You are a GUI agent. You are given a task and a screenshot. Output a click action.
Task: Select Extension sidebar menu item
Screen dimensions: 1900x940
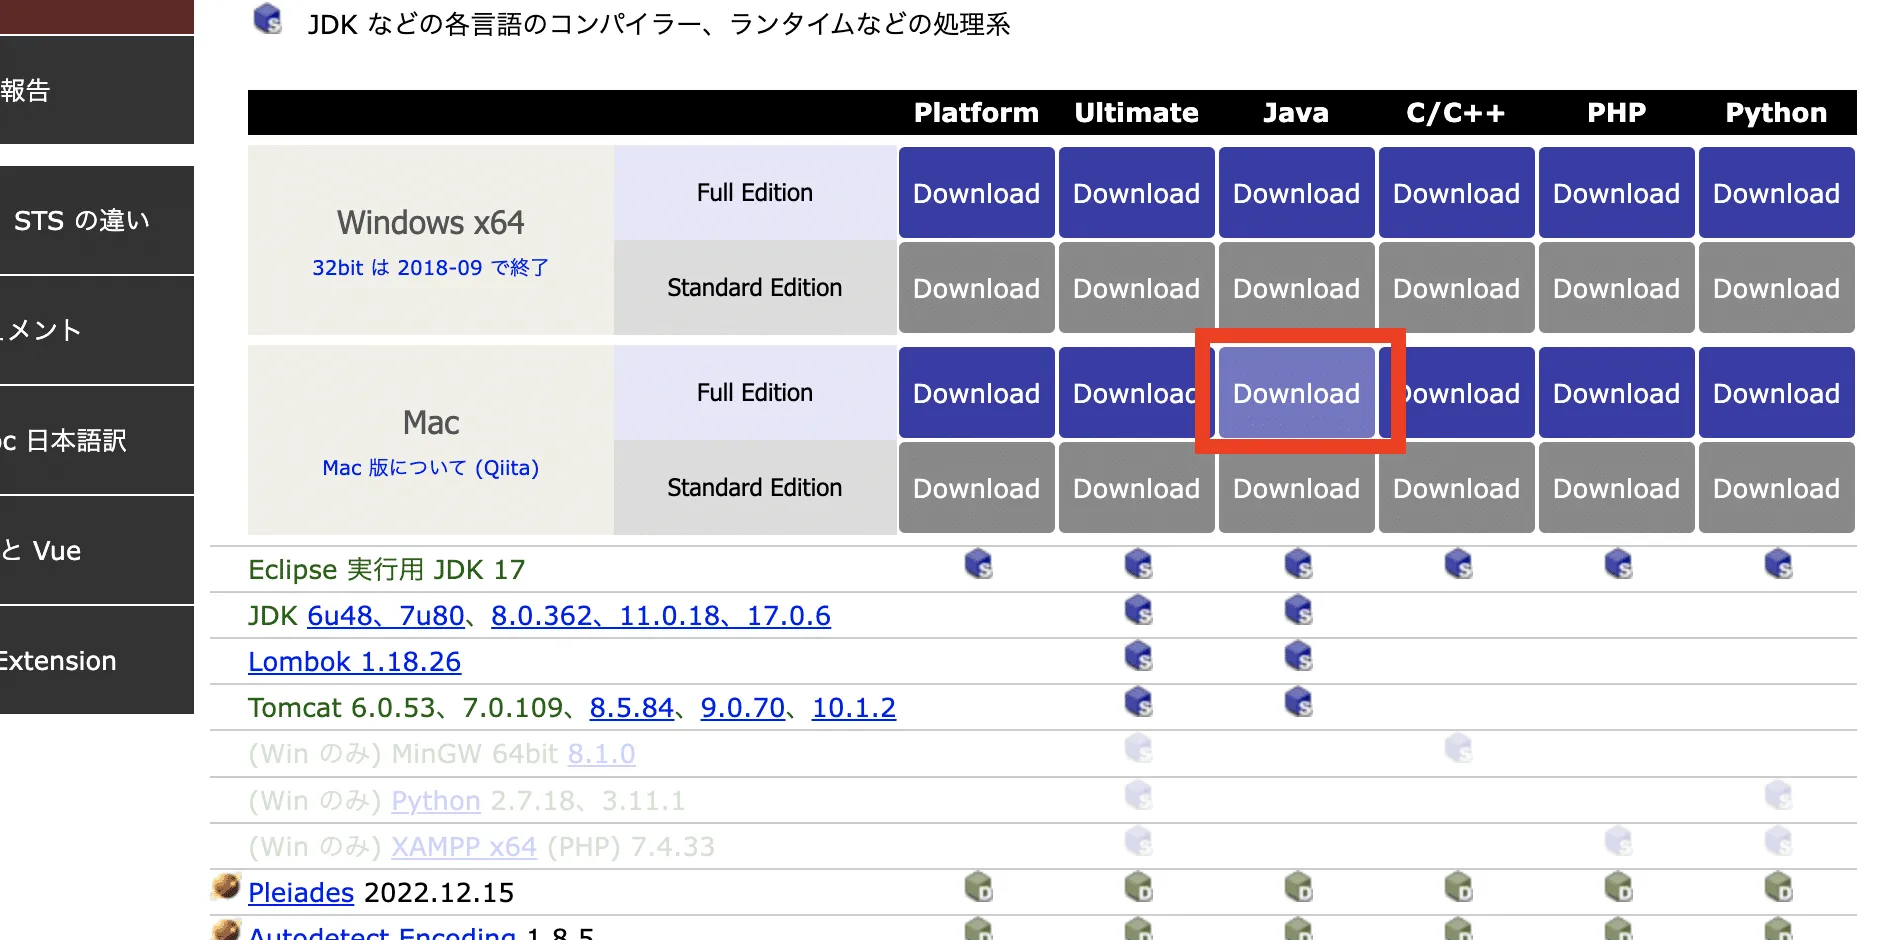coord(95,660)
